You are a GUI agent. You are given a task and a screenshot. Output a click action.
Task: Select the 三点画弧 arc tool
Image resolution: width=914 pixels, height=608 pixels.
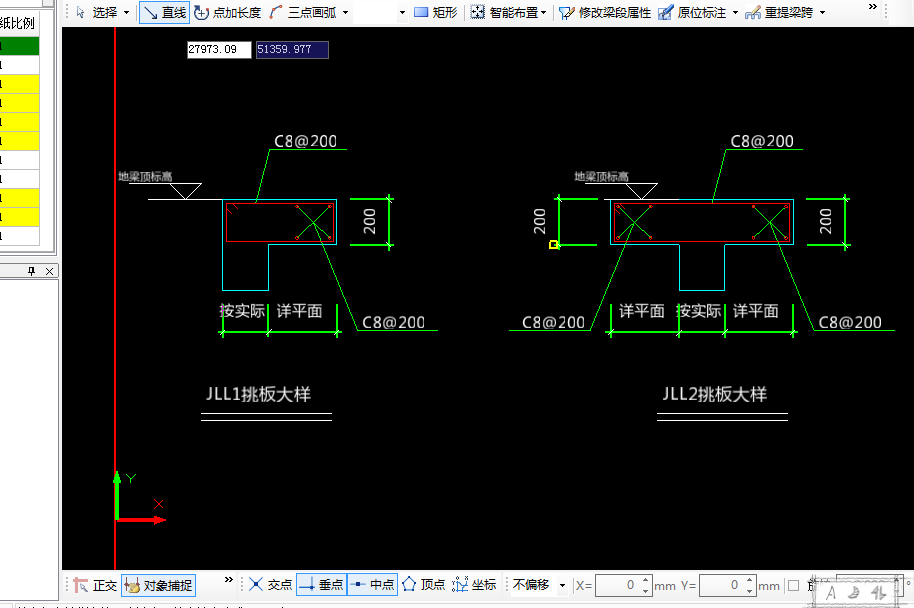click(303, 12)
